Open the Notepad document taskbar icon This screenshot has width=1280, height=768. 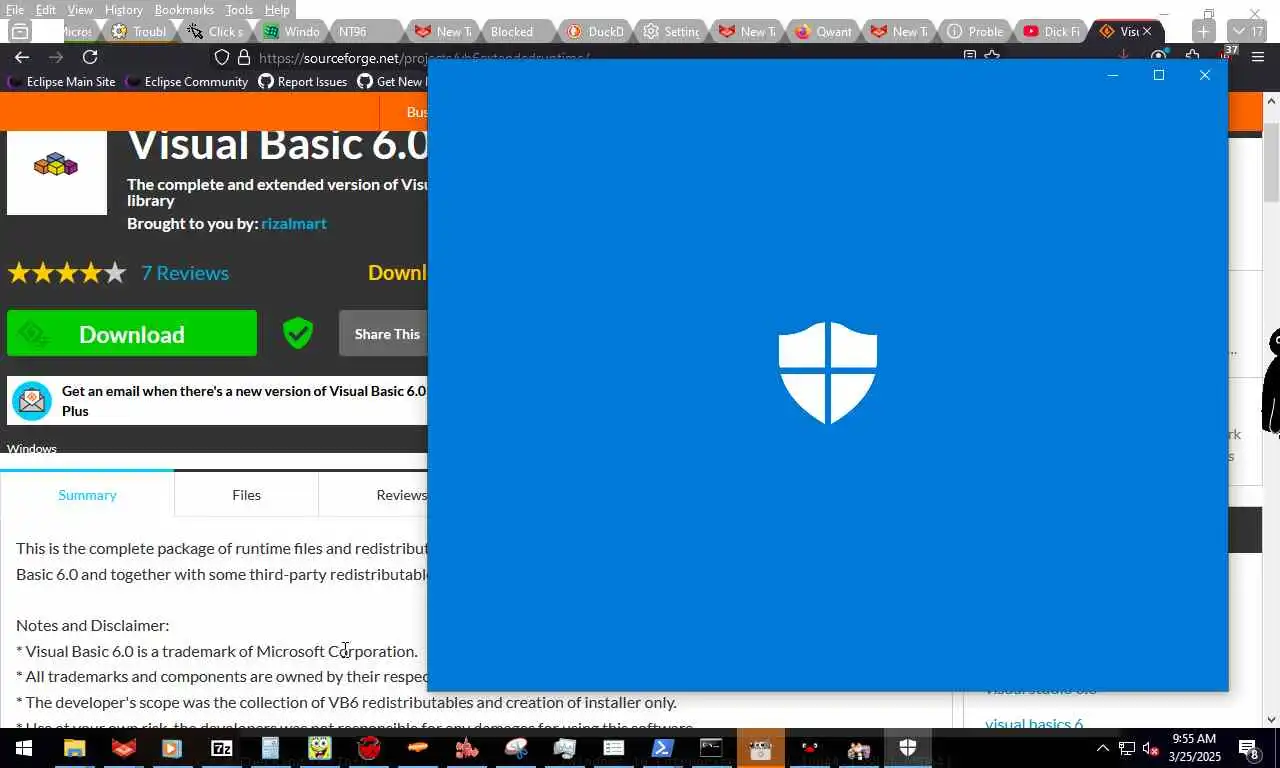pyautogui.click(x=270, y=748)
